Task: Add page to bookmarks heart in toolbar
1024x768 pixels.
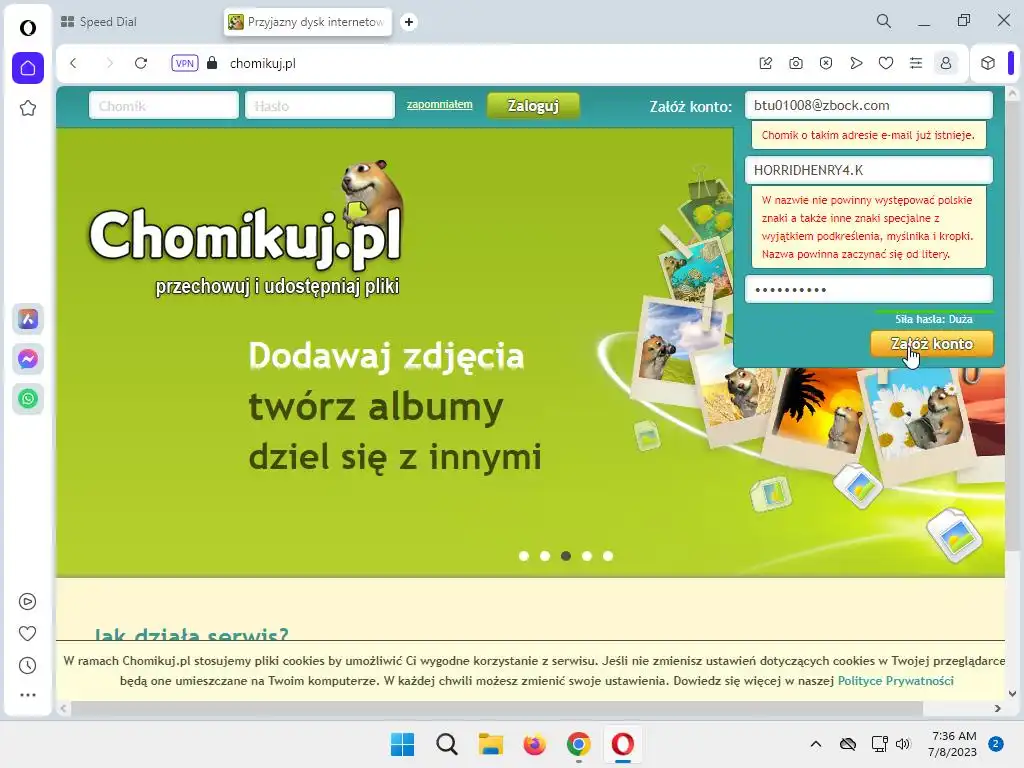Action: point(886,63)
